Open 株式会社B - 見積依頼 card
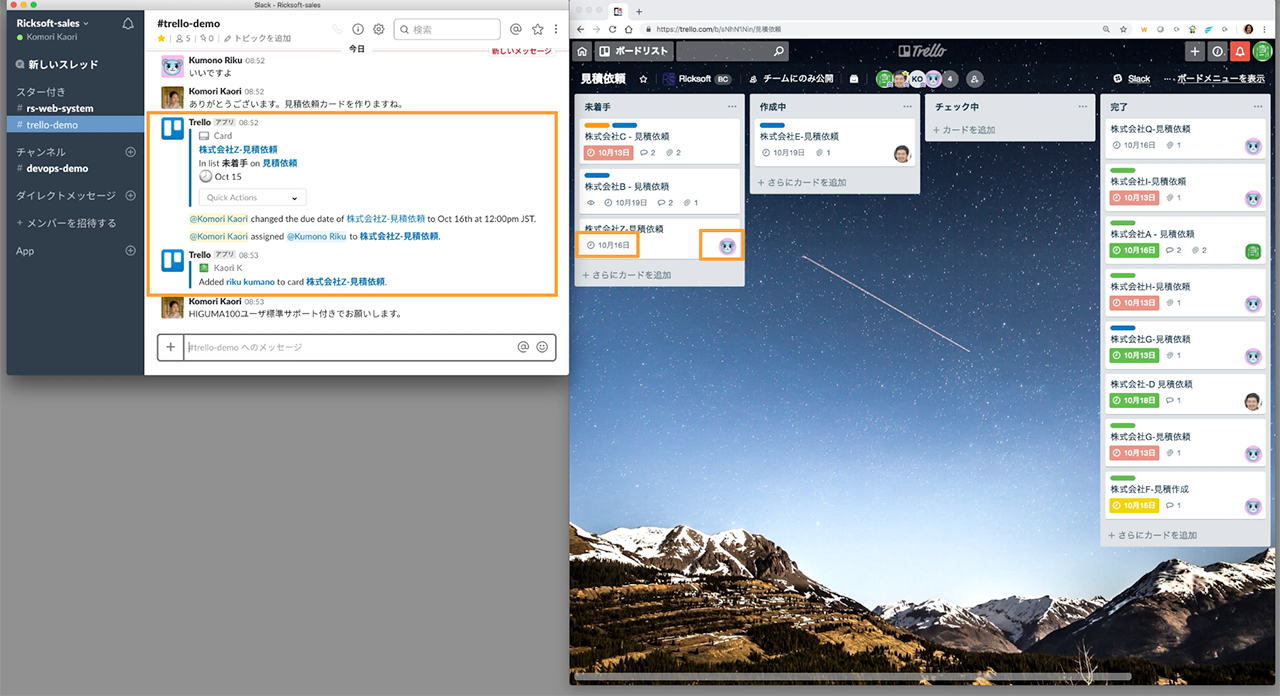 coord(660,189)
